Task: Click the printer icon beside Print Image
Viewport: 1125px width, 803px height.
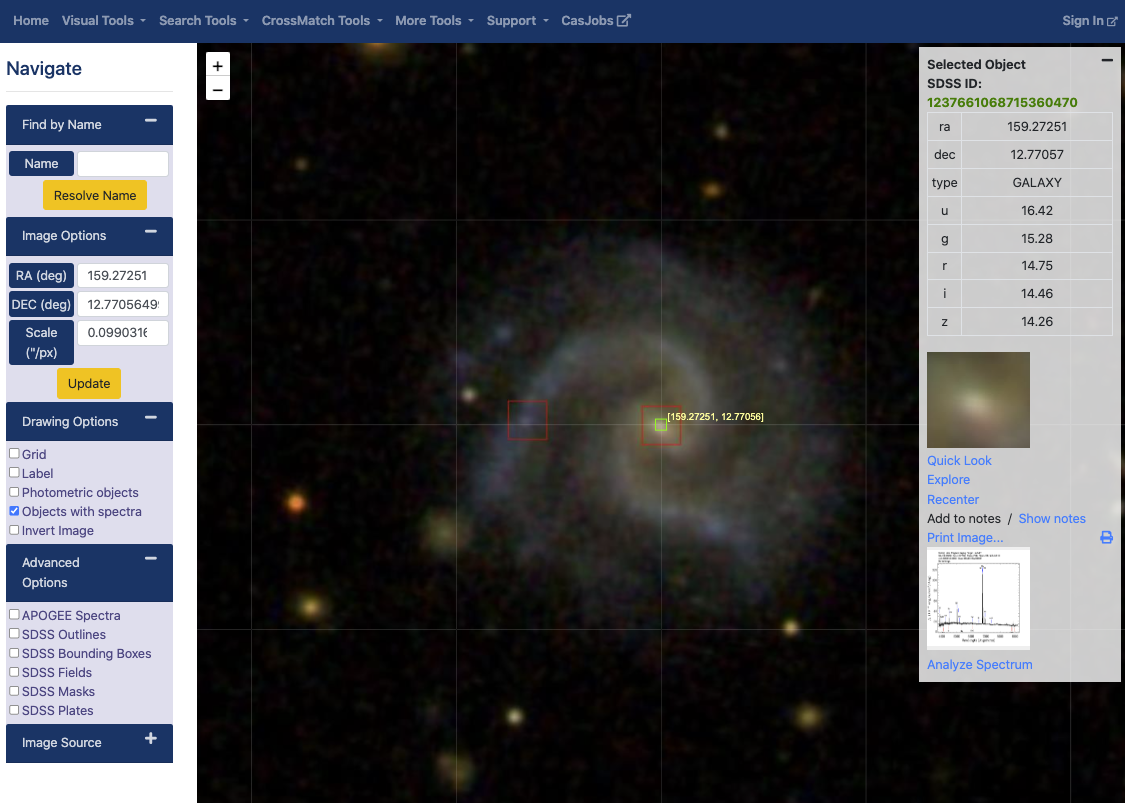Action: [1106, 537]
